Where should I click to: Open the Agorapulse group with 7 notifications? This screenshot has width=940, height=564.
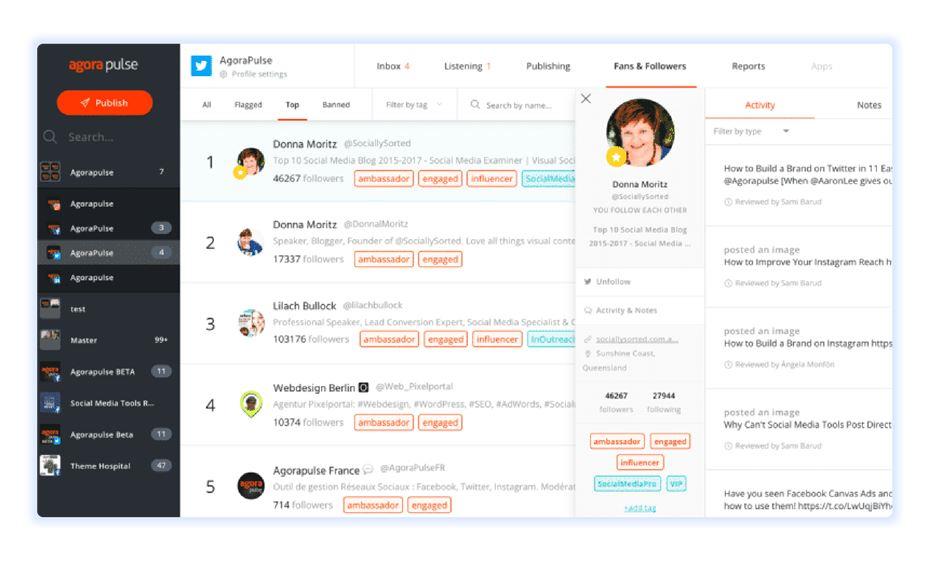pyautogui.click(x=109, y=172)
